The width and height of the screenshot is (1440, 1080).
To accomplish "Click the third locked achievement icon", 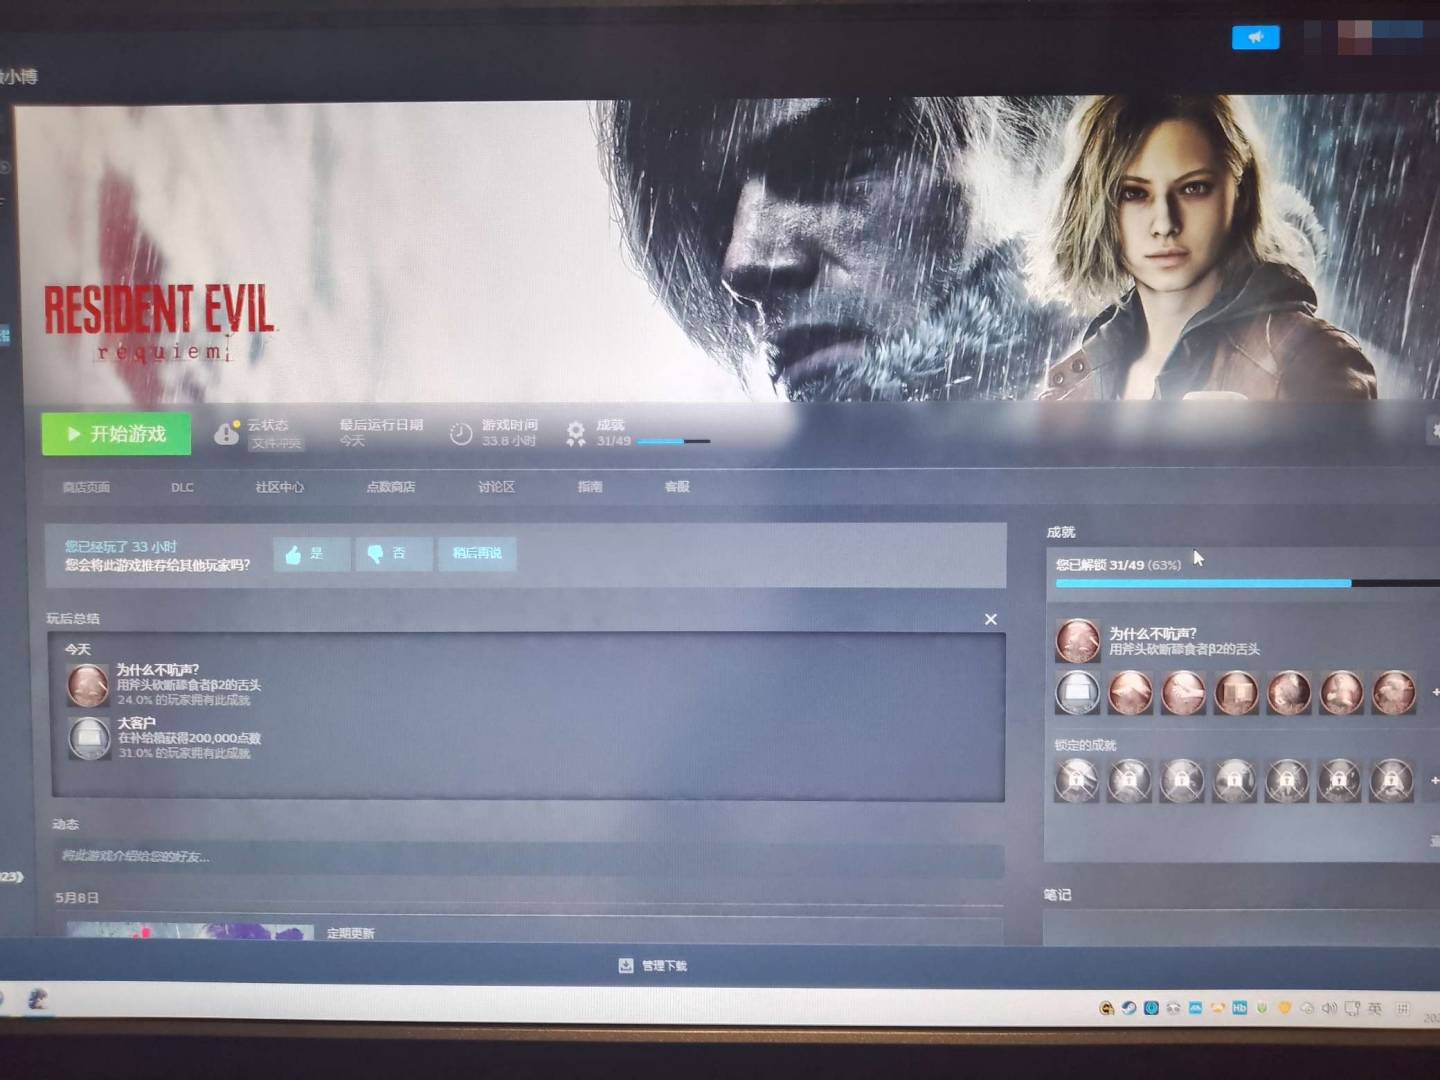I will pos(1182,781).
